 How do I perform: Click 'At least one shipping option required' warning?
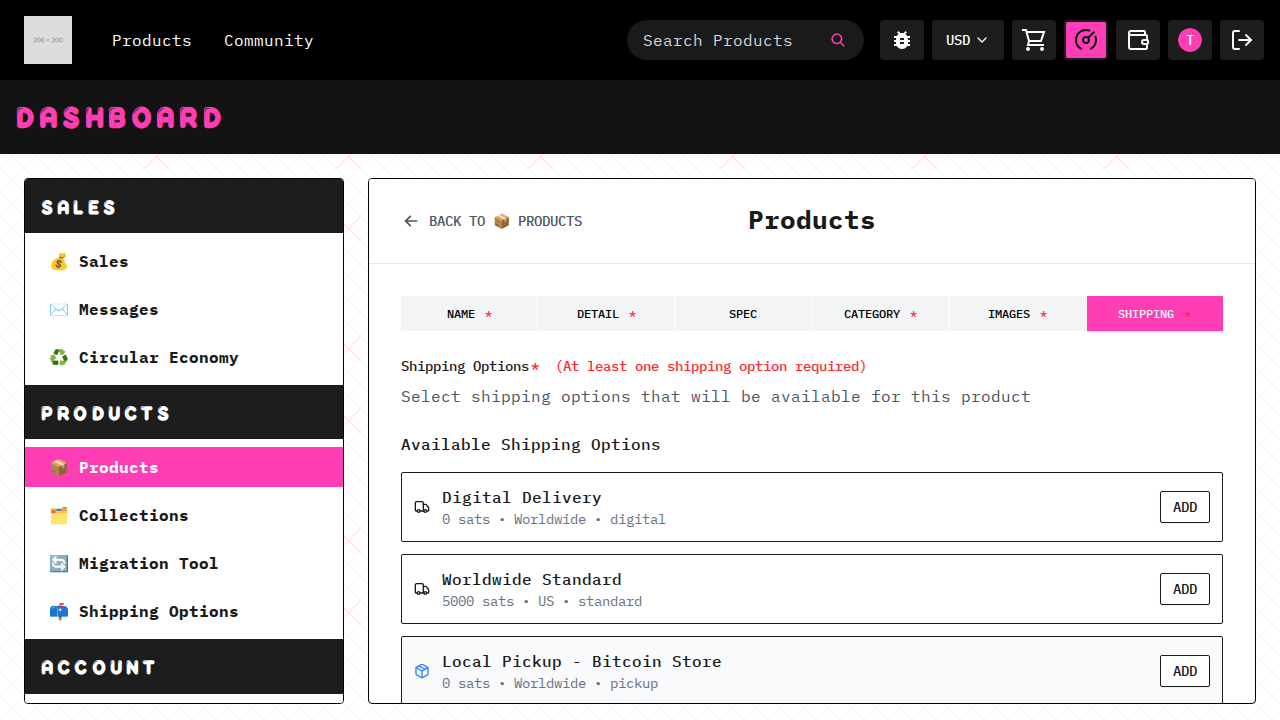coord(711,366)
